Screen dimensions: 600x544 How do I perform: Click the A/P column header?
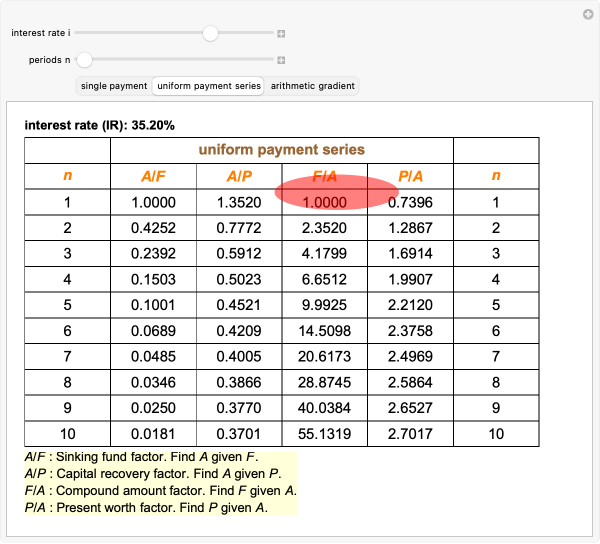[239, 176]
